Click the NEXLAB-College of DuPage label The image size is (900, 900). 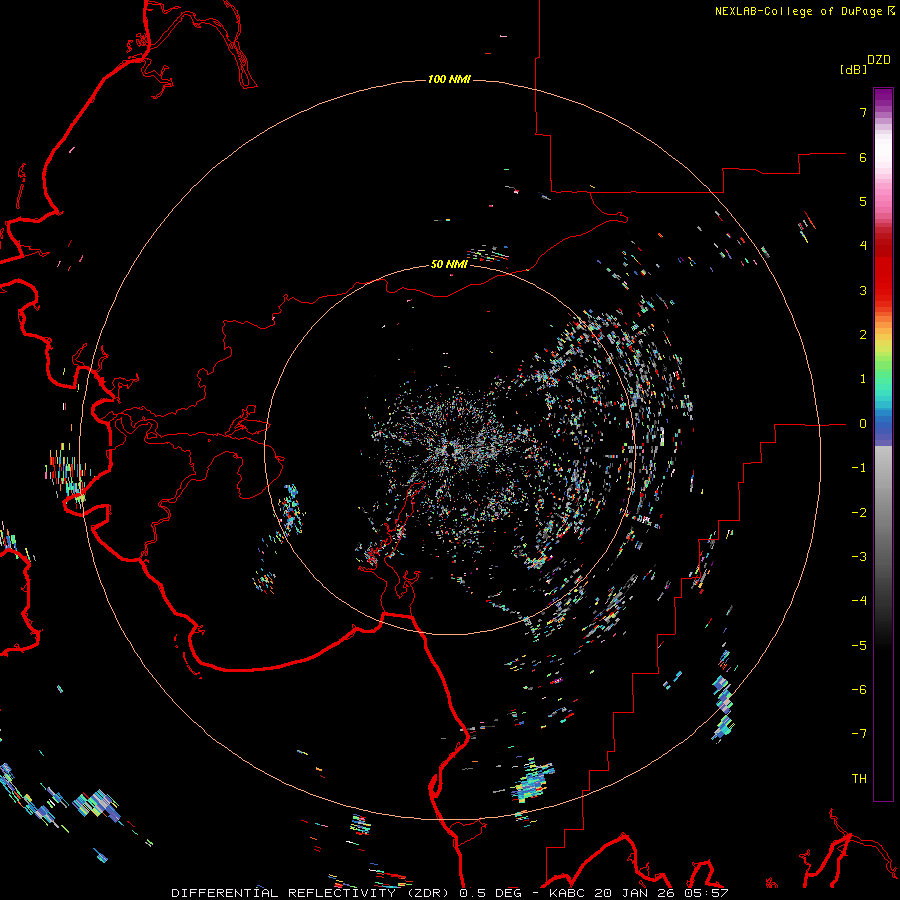tap(799, 11)
